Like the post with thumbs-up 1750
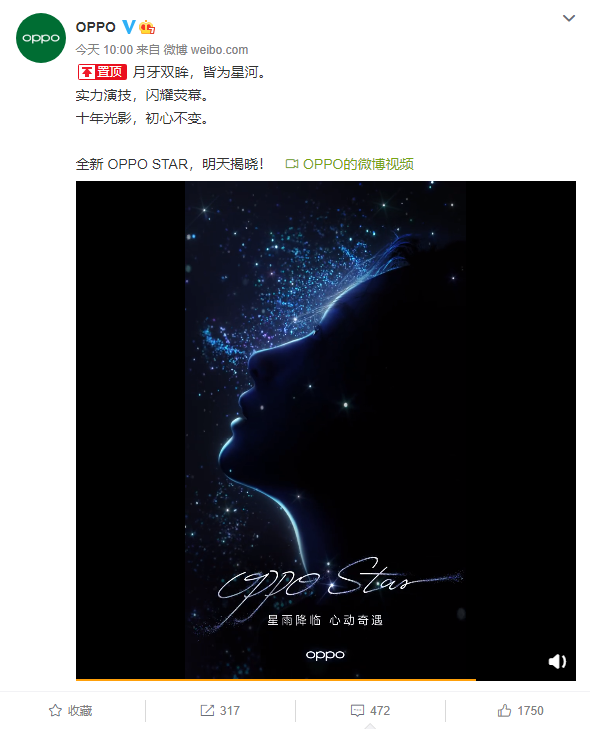This screenshot has width=590, height=729. pos(520,710)
